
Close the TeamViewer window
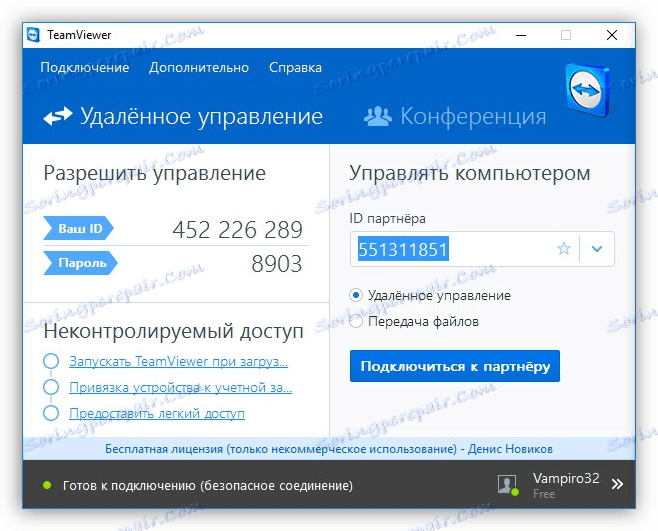tap(612, 35)
